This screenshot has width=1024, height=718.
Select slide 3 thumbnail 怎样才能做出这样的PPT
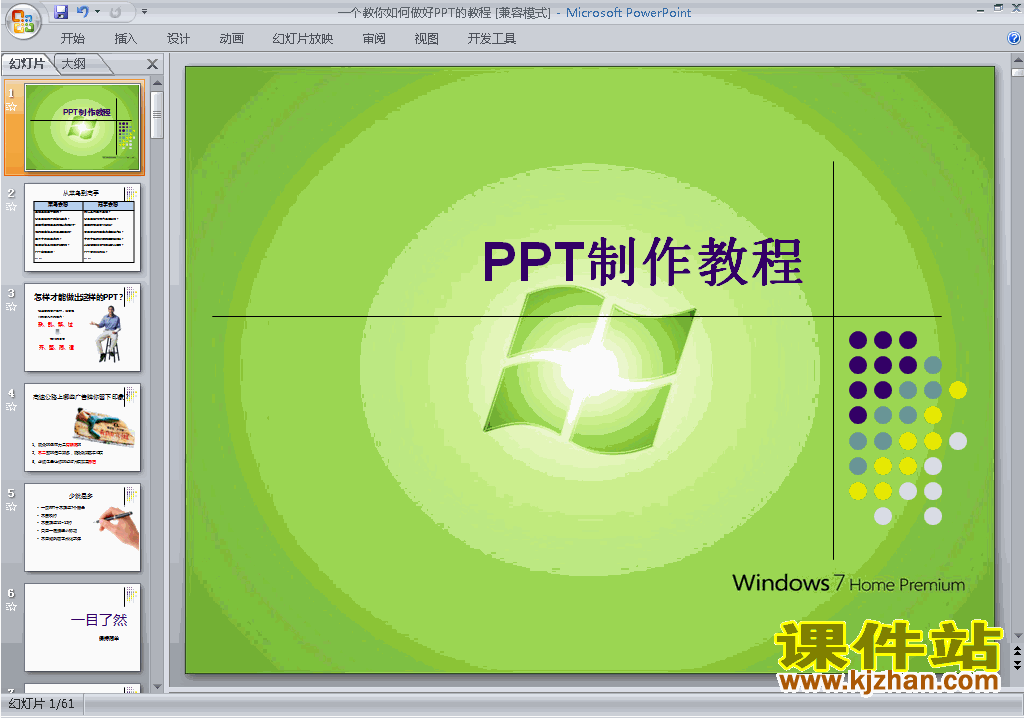click(x=82, y=327)
